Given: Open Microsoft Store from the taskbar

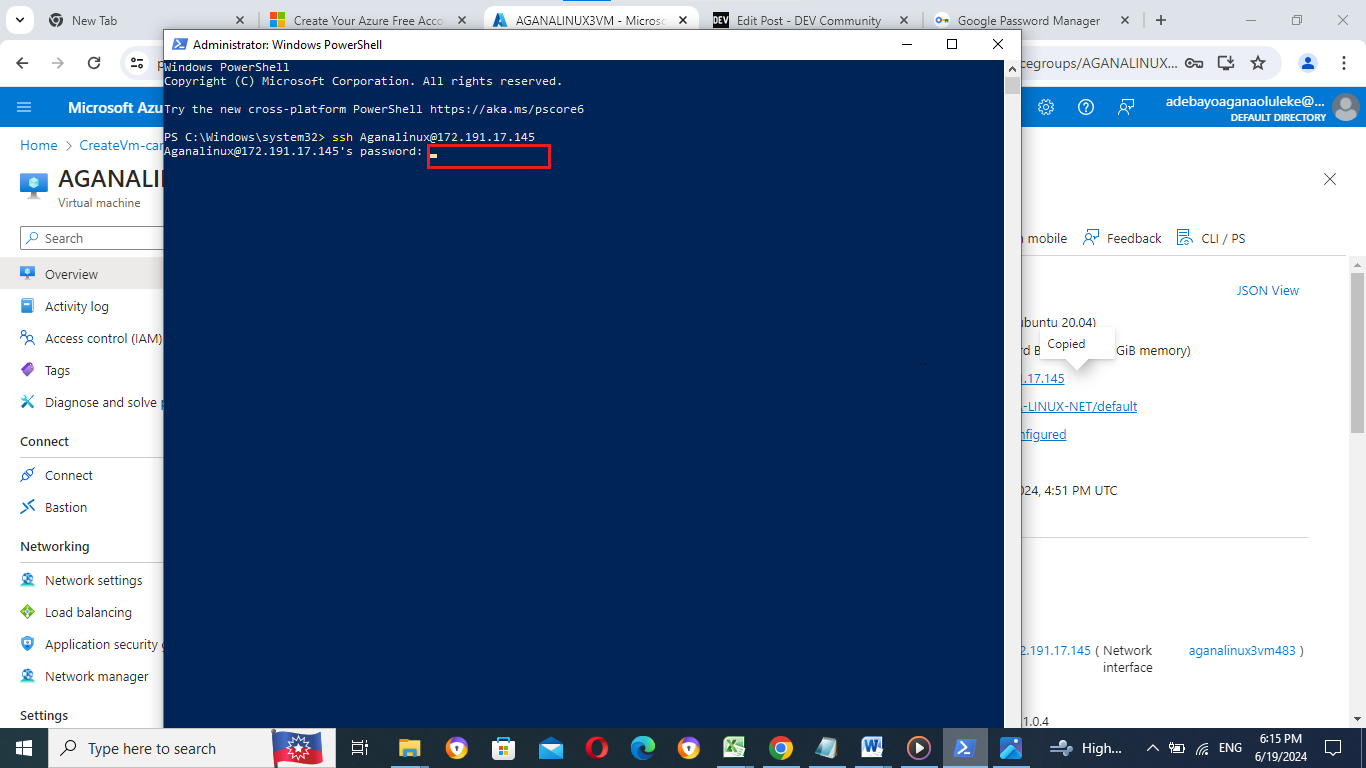Looking at the screenshot, I should click(x=504, y=748).
